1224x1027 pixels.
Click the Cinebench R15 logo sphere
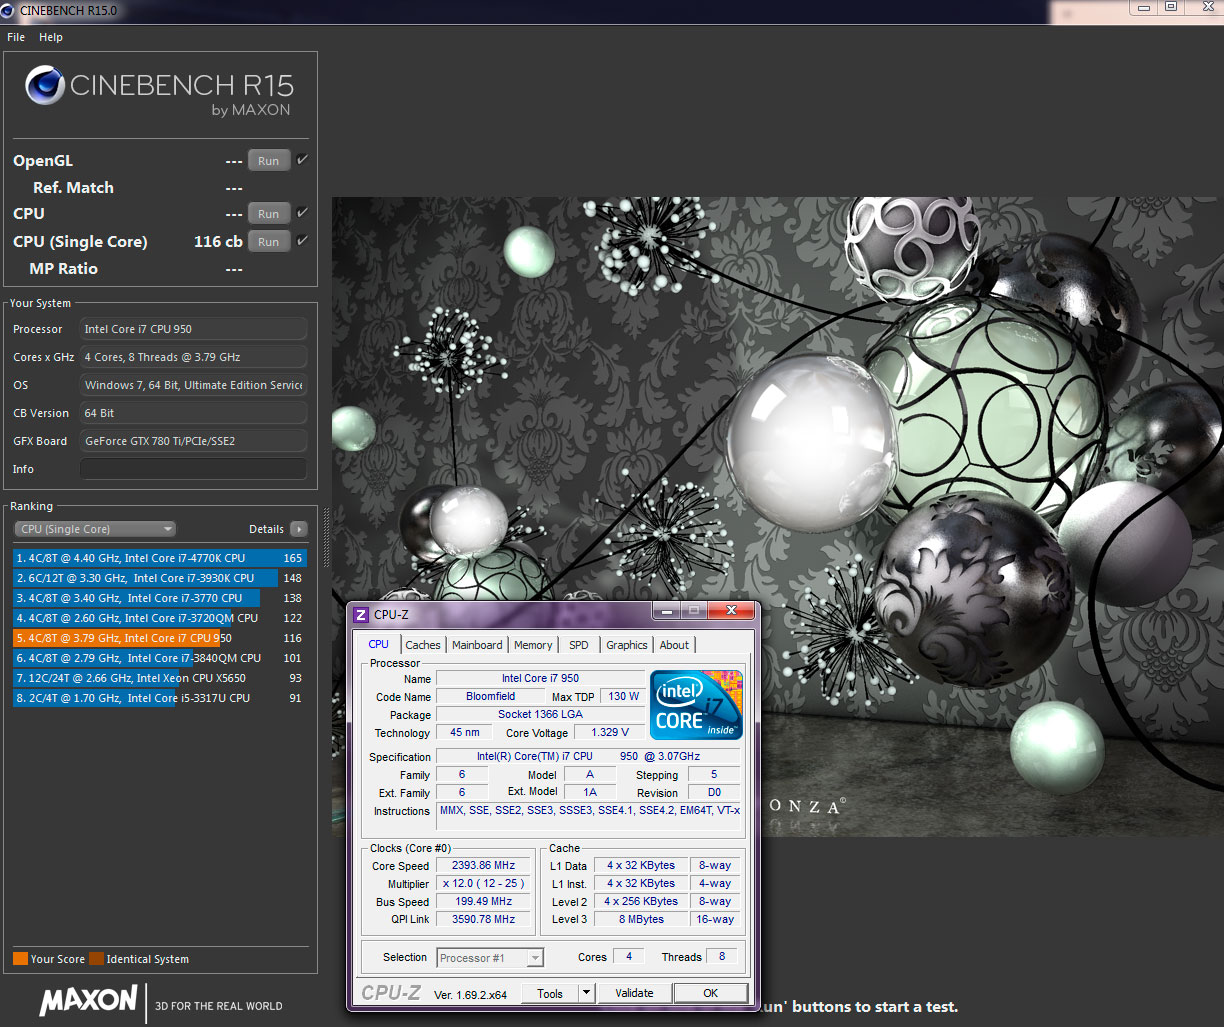pos(45,85)
